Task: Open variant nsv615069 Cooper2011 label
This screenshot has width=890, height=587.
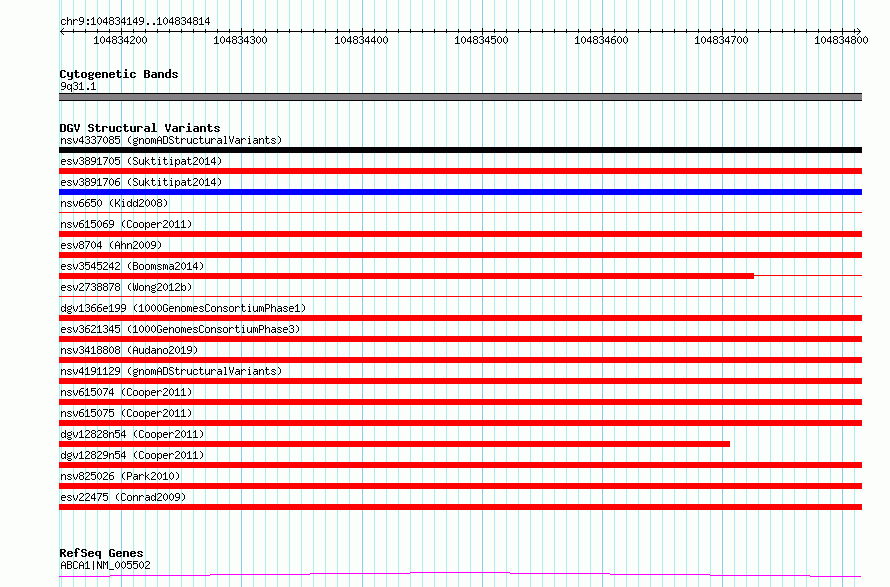Action: point(126,224)
